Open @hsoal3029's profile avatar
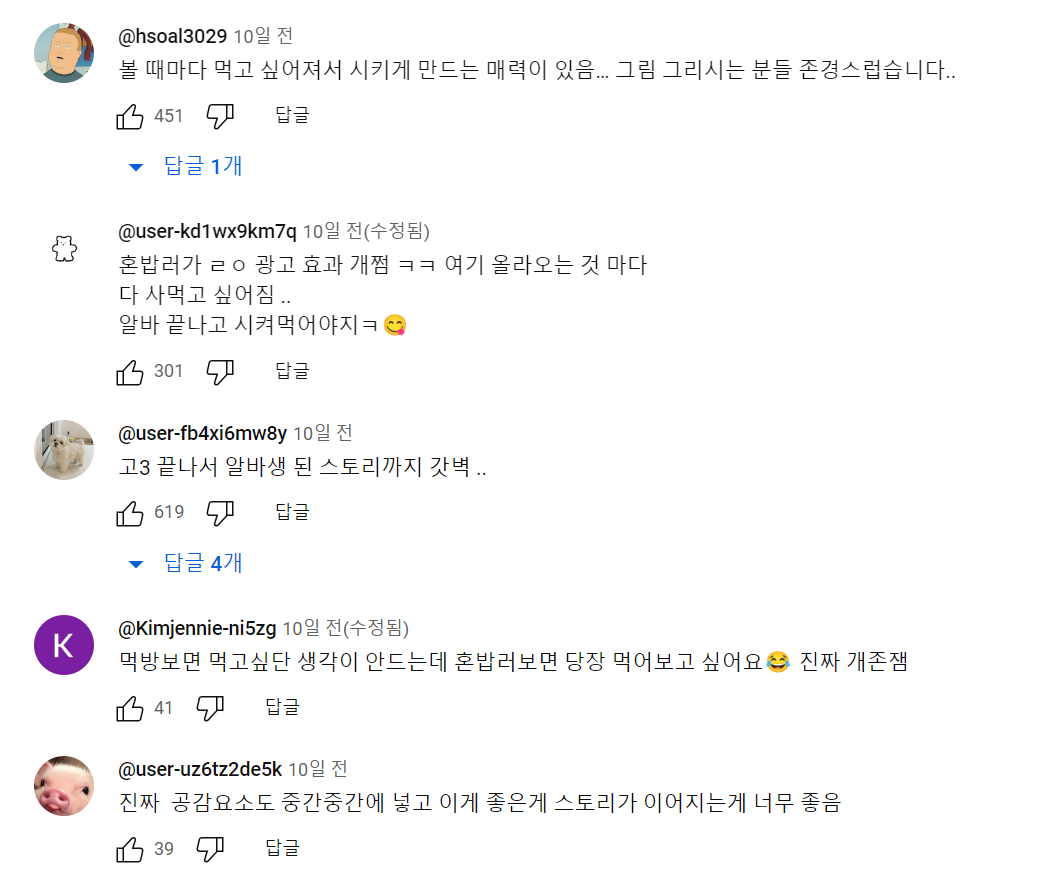1038x877 pixels. pyautogui.click(x=64, y=52)
